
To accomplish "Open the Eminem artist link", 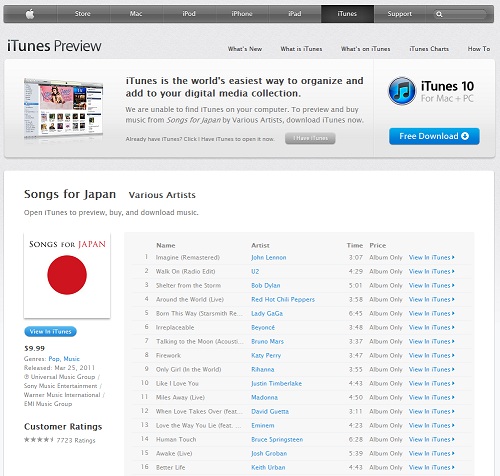I will point(263,426).
